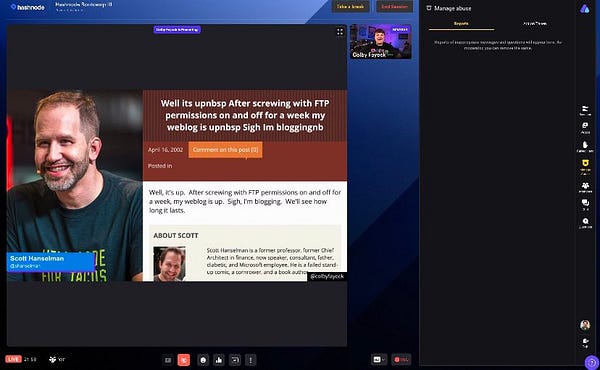Open the emoji reaction button
Image resolution: width=600 pixels, height=370 pixels.
point(203,360)
